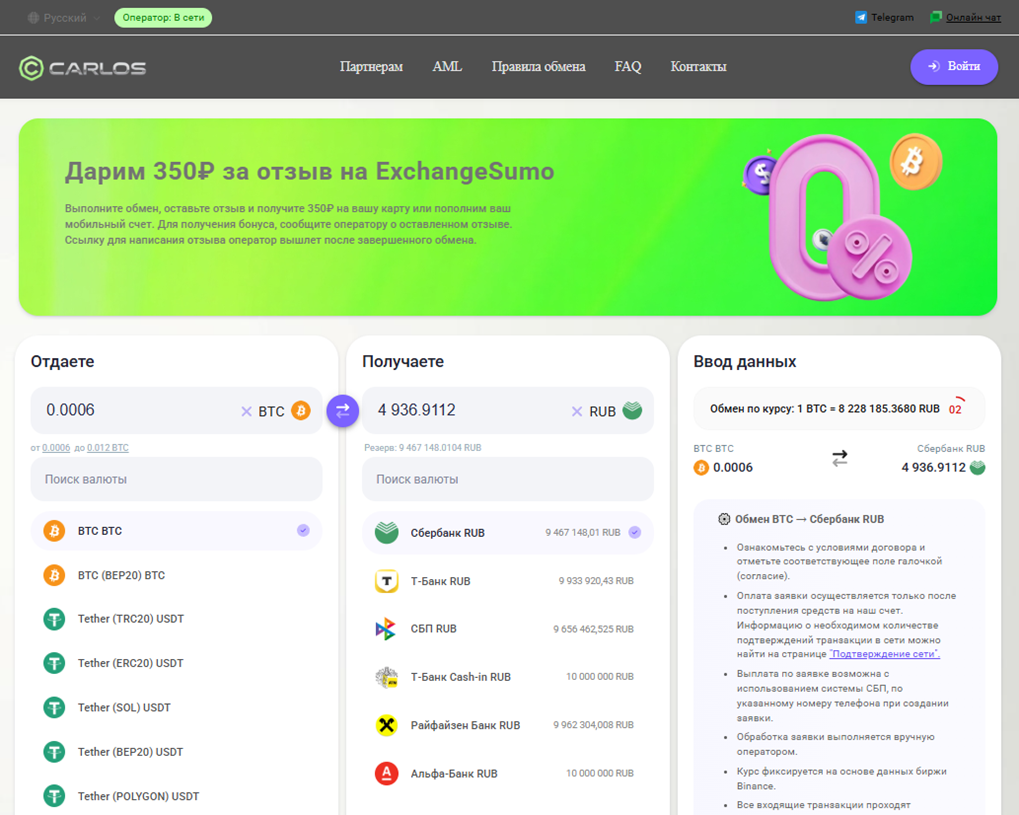Viewport: 1019px width, 815px height.
Task: Click the BTC (BEP20) coin icon
Action: (54, 575)
